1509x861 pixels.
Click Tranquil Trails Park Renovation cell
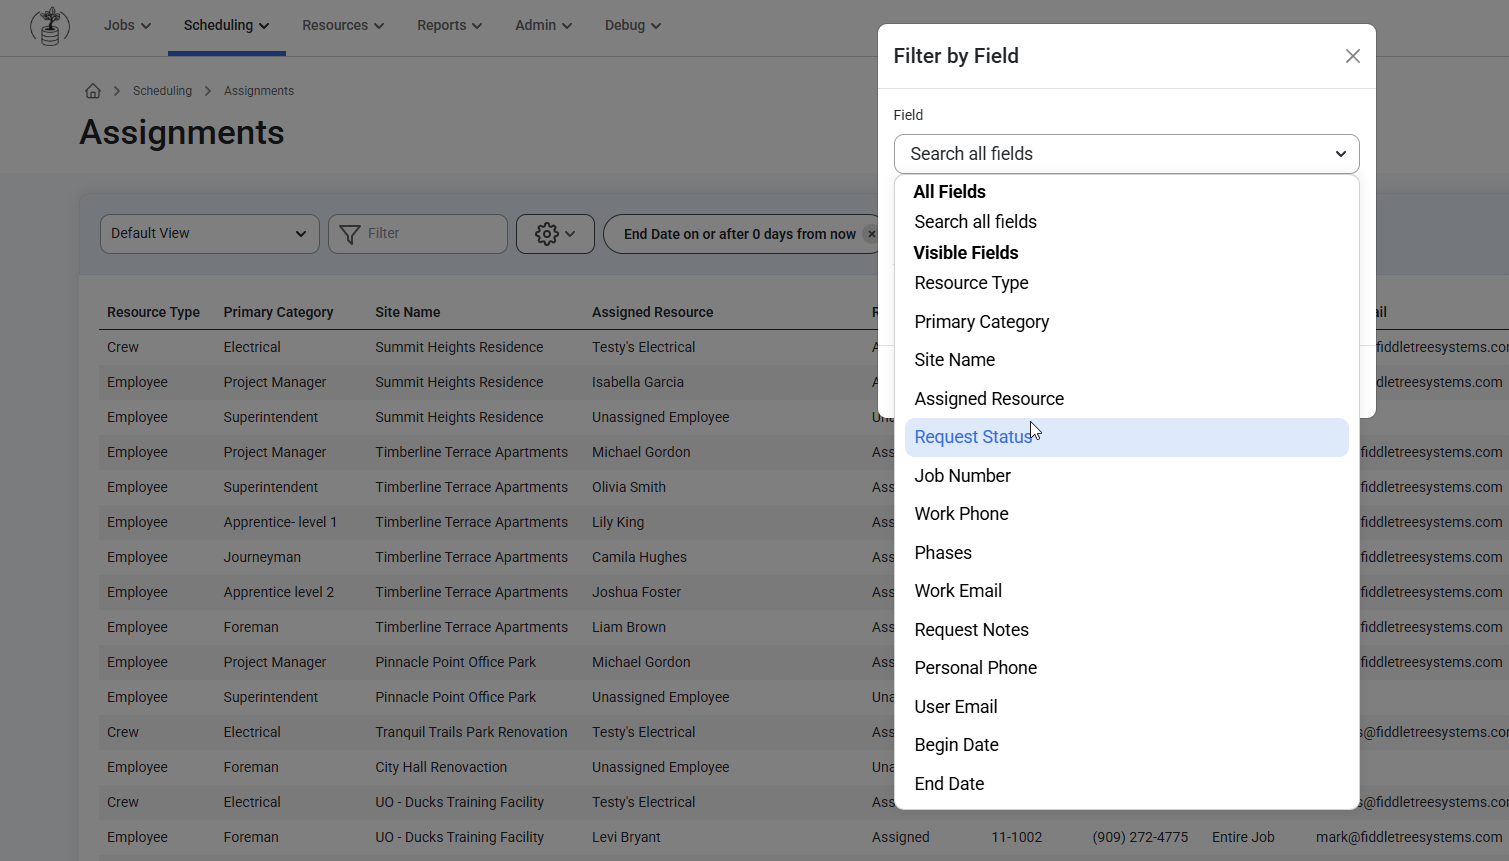(471, 732)
